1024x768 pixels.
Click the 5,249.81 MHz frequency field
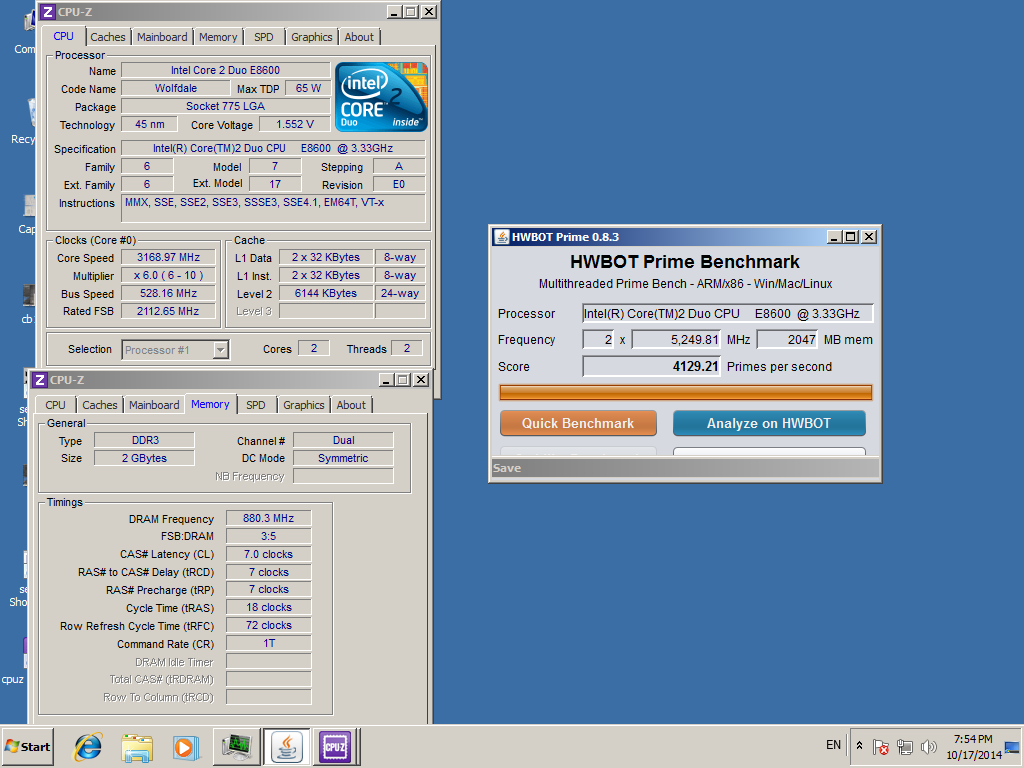tap(676, 340)
